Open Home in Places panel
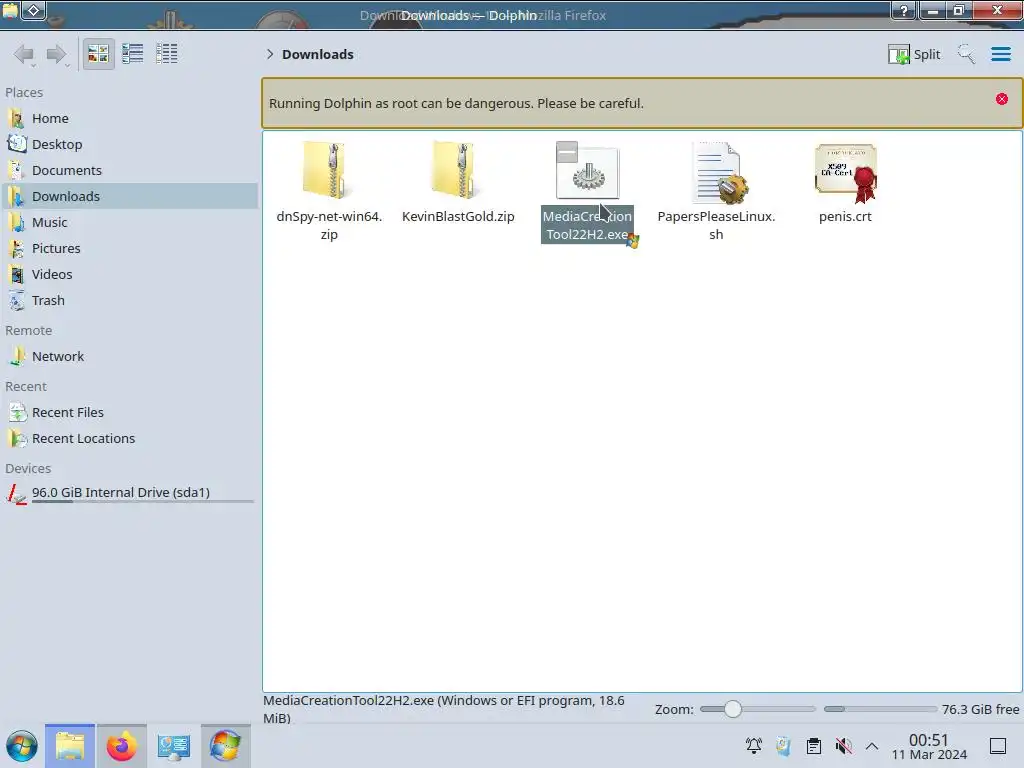 [130, 118]
